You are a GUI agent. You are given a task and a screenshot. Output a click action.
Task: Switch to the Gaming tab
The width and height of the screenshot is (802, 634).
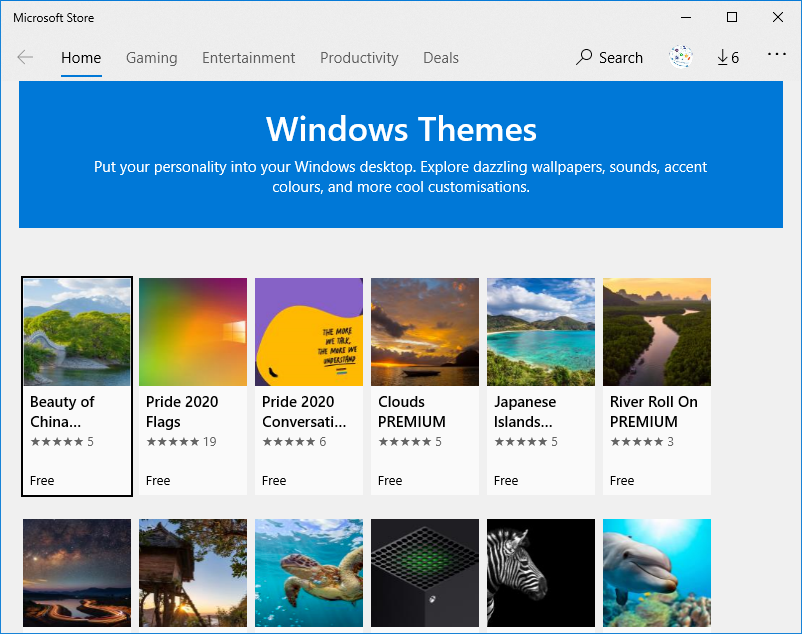click(151, 58)
